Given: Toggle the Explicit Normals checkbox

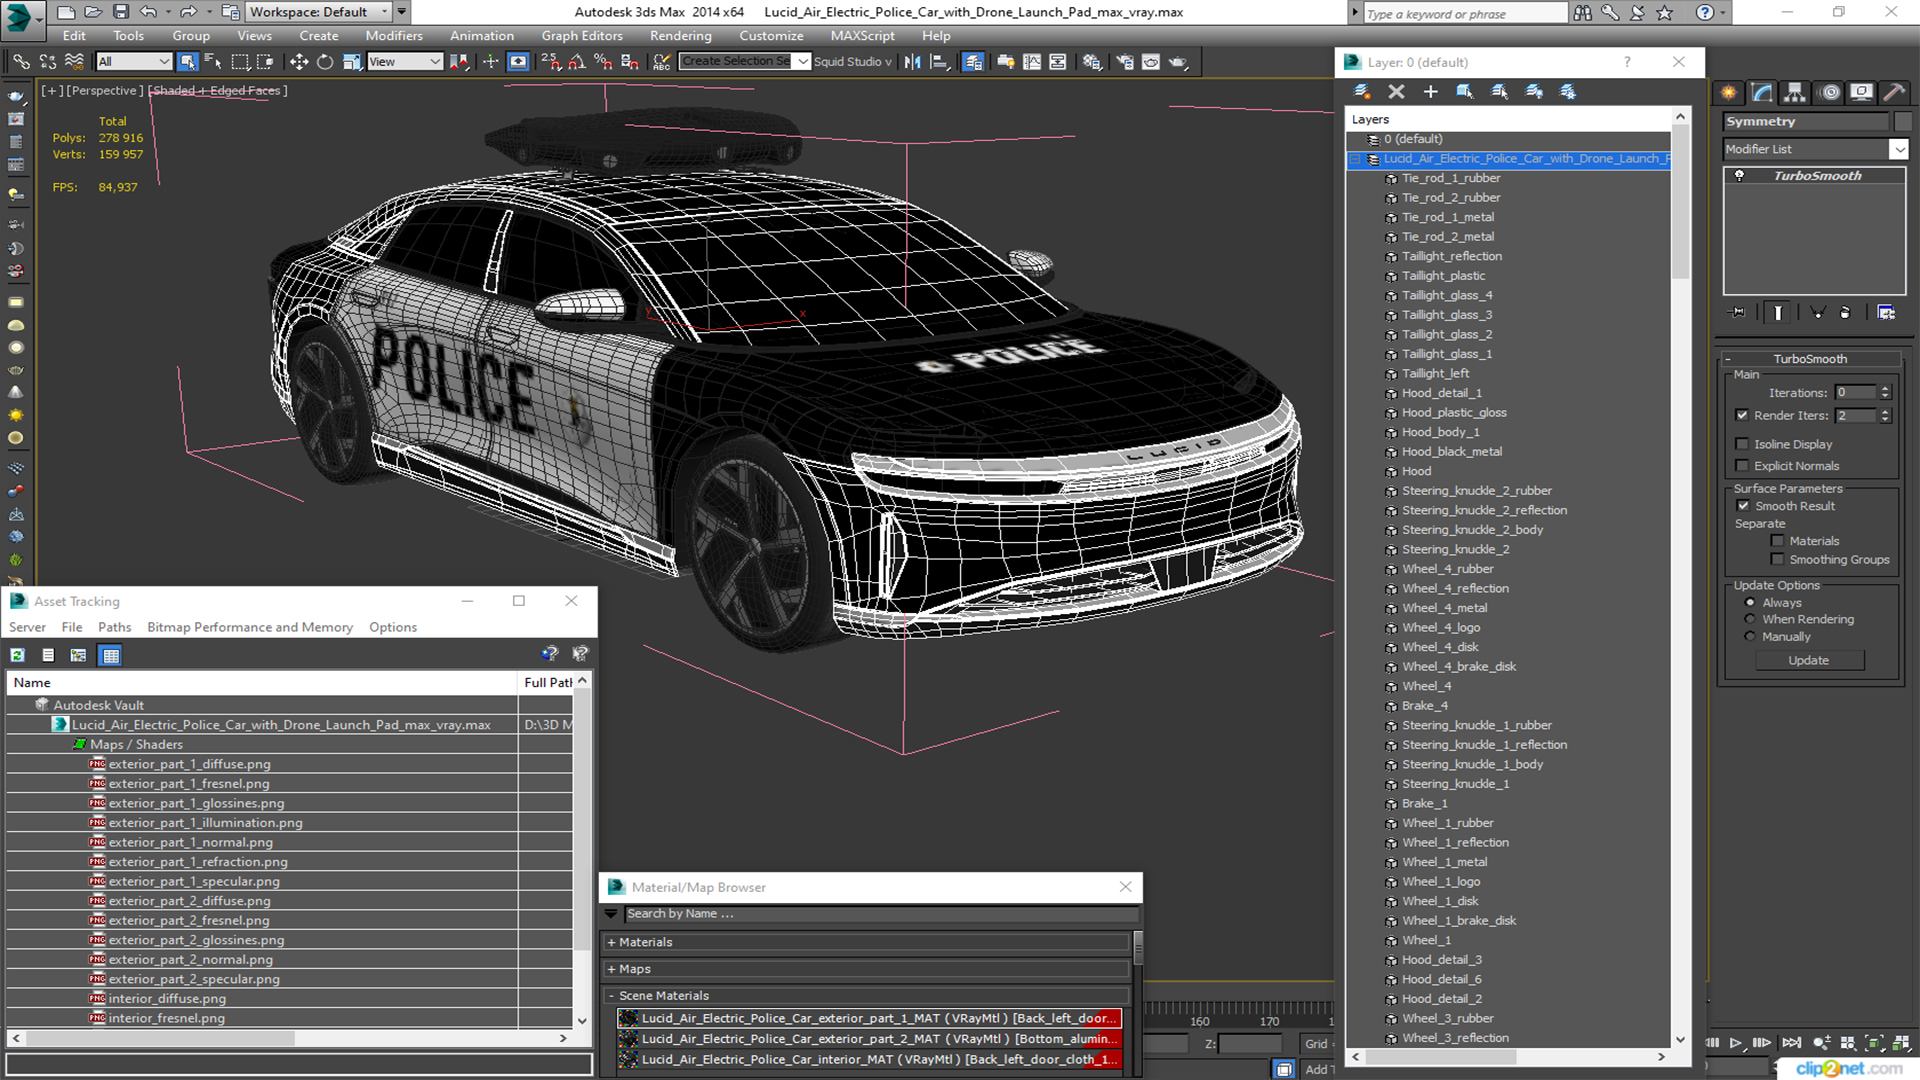Looking at the screenshot, I should (x=1742, y=466).
